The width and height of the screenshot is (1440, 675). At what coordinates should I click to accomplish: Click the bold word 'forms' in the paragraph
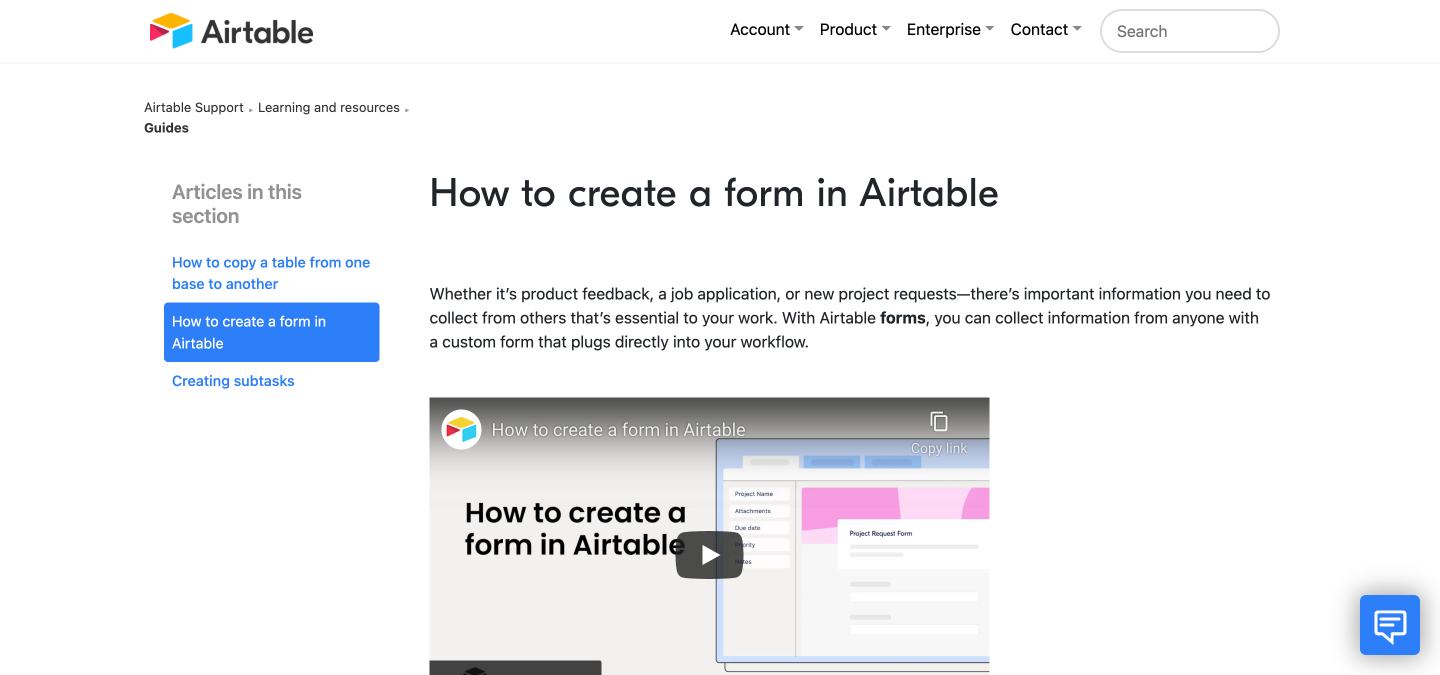pos(902,318)
